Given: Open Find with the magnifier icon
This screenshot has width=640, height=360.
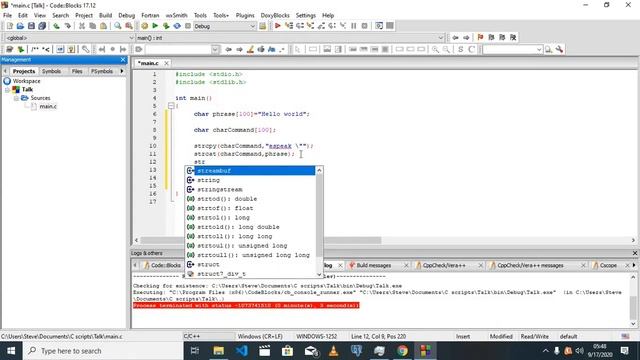Looking at the screenshot, I should point(118,26).
